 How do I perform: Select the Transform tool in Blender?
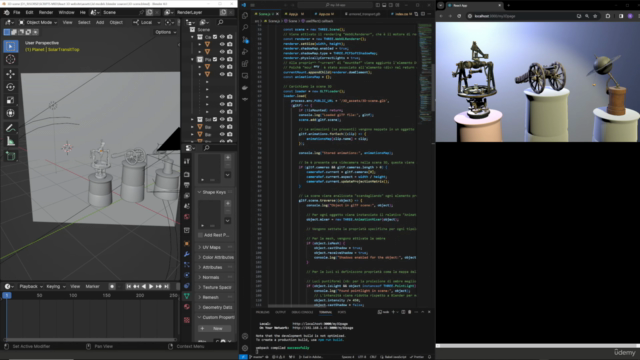pyautogui.click(x=11, y=113)
